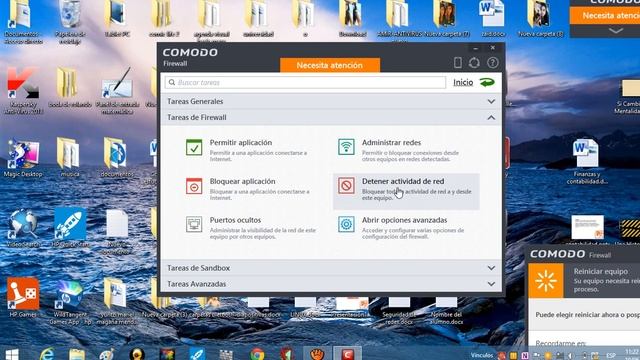Click the Detener actividad de red icon
Screen dimensions: 640x360
[x=346, y=186]
